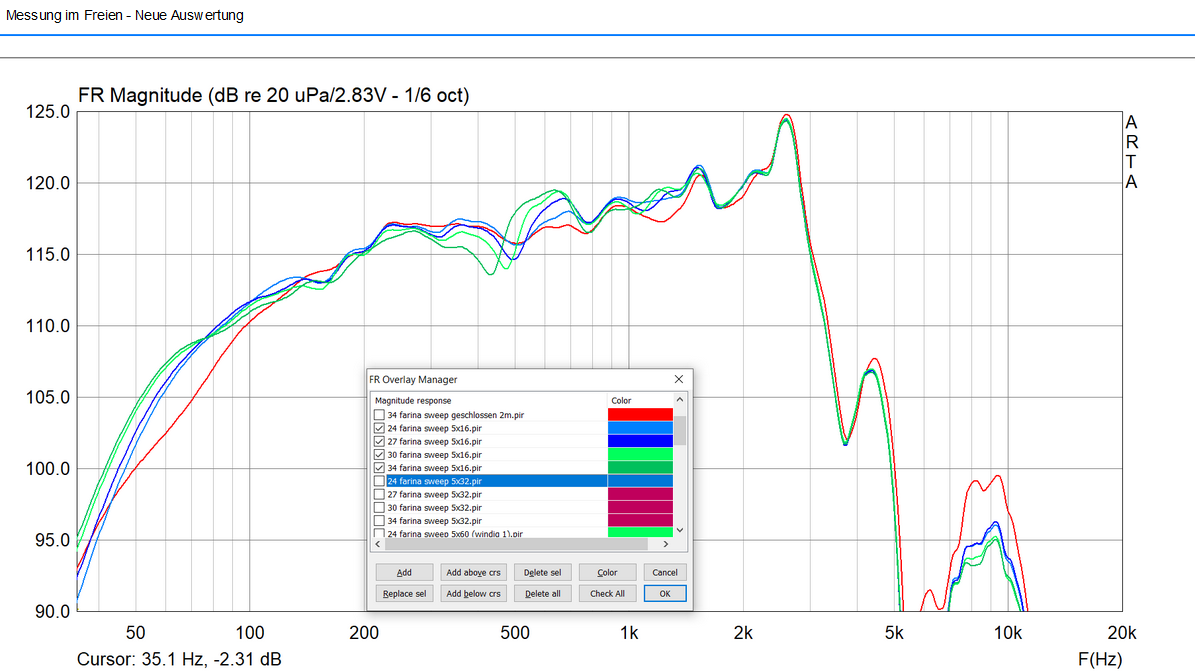1195x672 pixels.
Task: Close the FR Overlay Manager window
Action: point(678,379)
